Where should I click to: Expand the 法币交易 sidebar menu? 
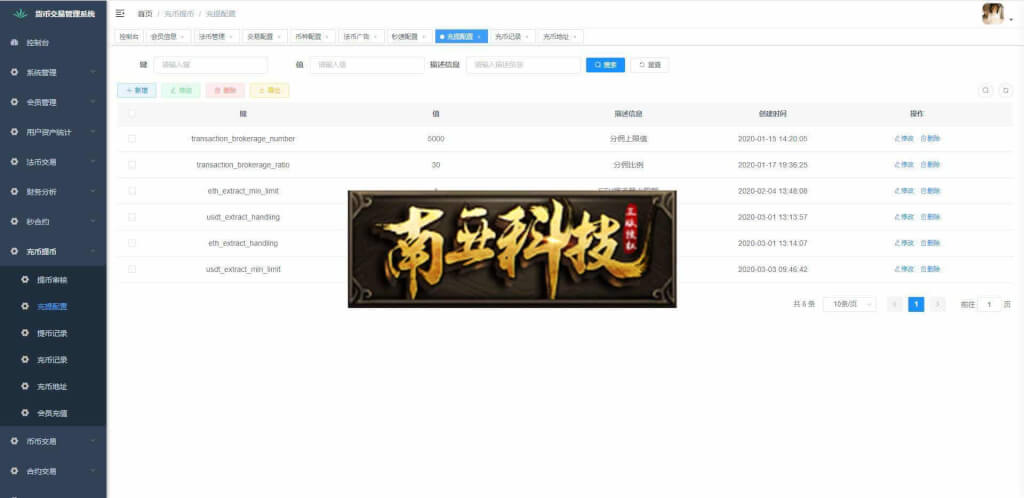tap(53, 161)
